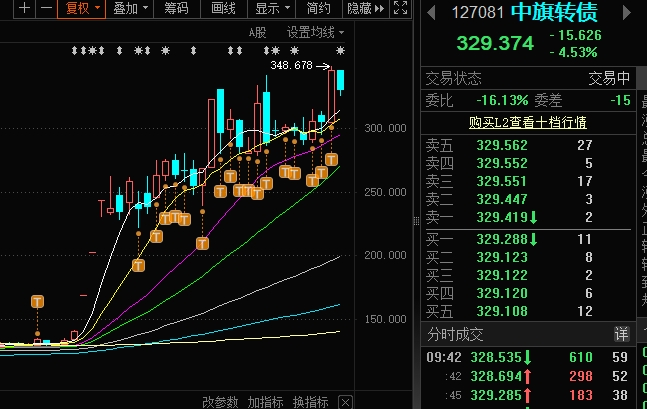Go to next security arrow
The height and width of the screenshot is (409, 647).
pyautogui.click(x=626, y=13)
